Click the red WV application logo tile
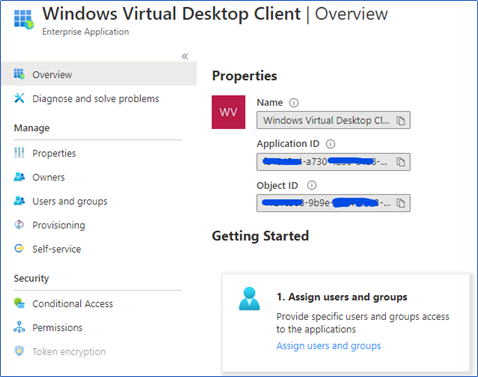The width and height of the screenshot is (478, 377). [x=228, y=112]
